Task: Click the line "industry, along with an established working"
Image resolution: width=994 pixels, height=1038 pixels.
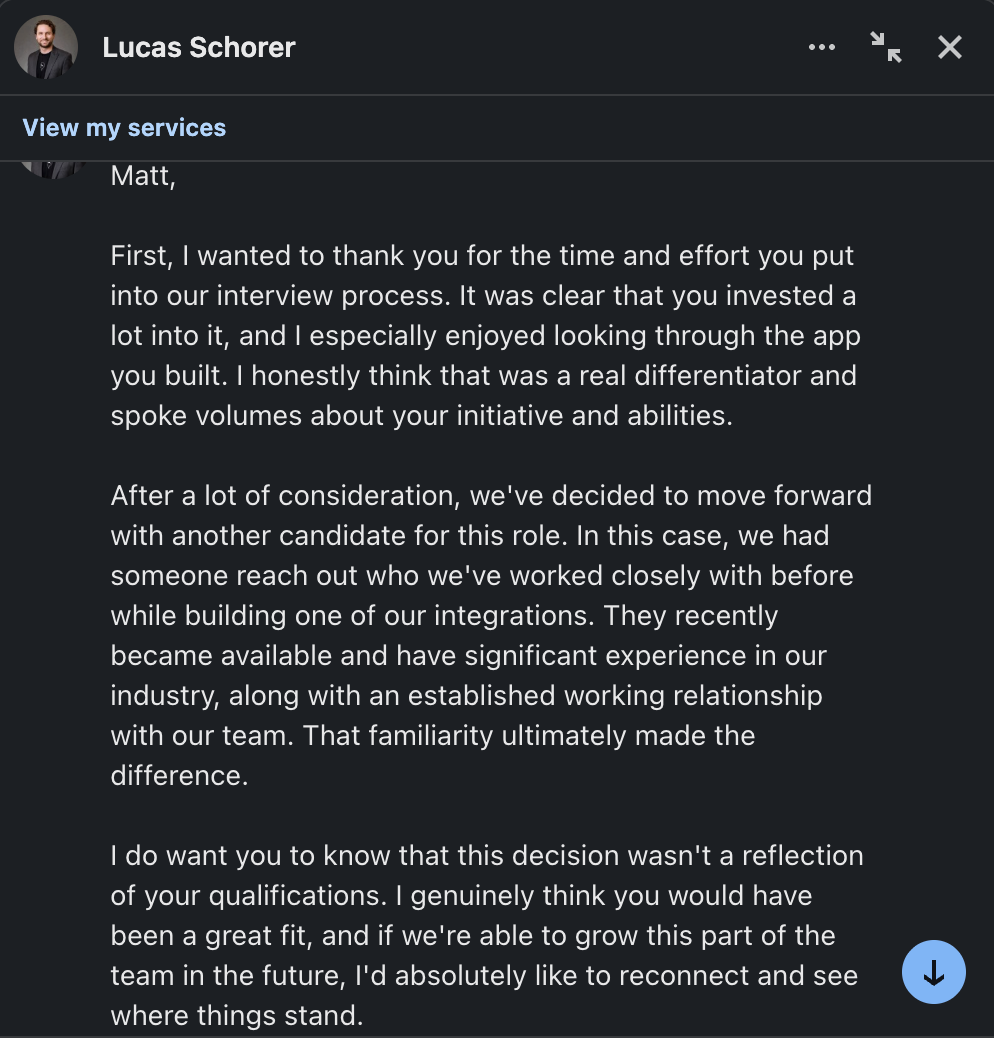Action: coord(467,696)
